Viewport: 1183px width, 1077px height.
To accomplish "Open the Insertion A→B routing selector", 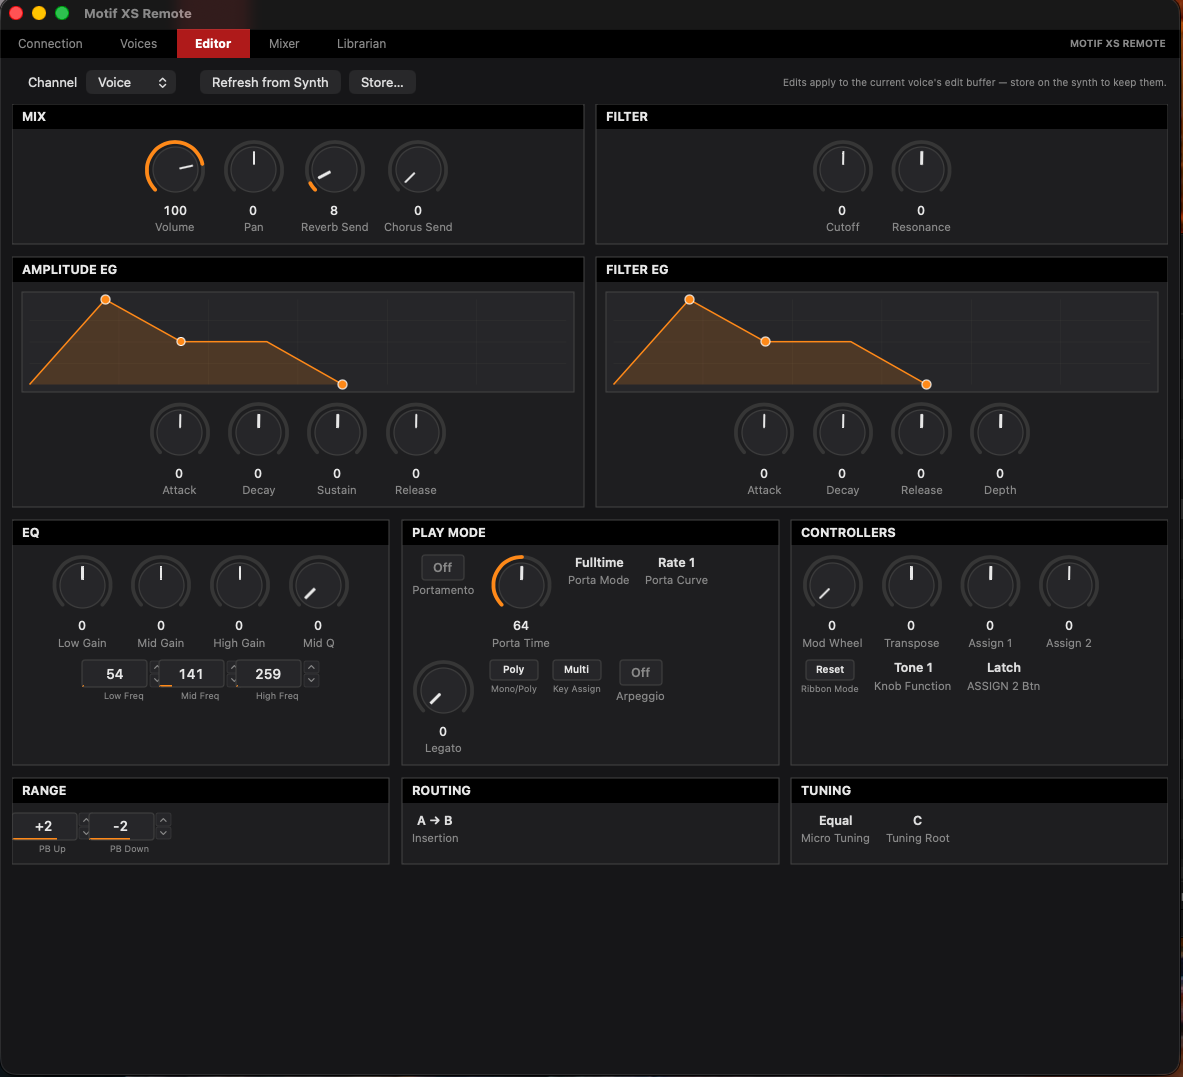I will (435, 821).
